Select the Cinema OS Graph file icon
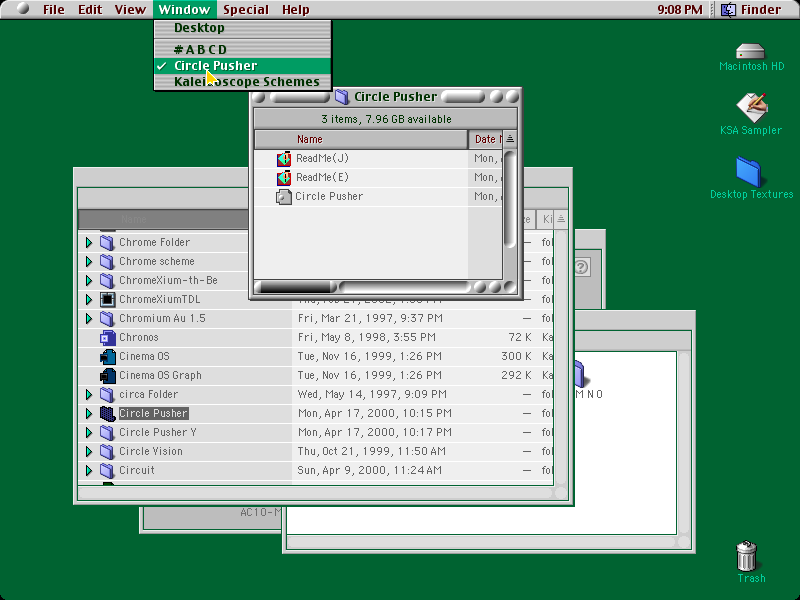The height and width of the screenshot is (600, 800). click(108, 375)
